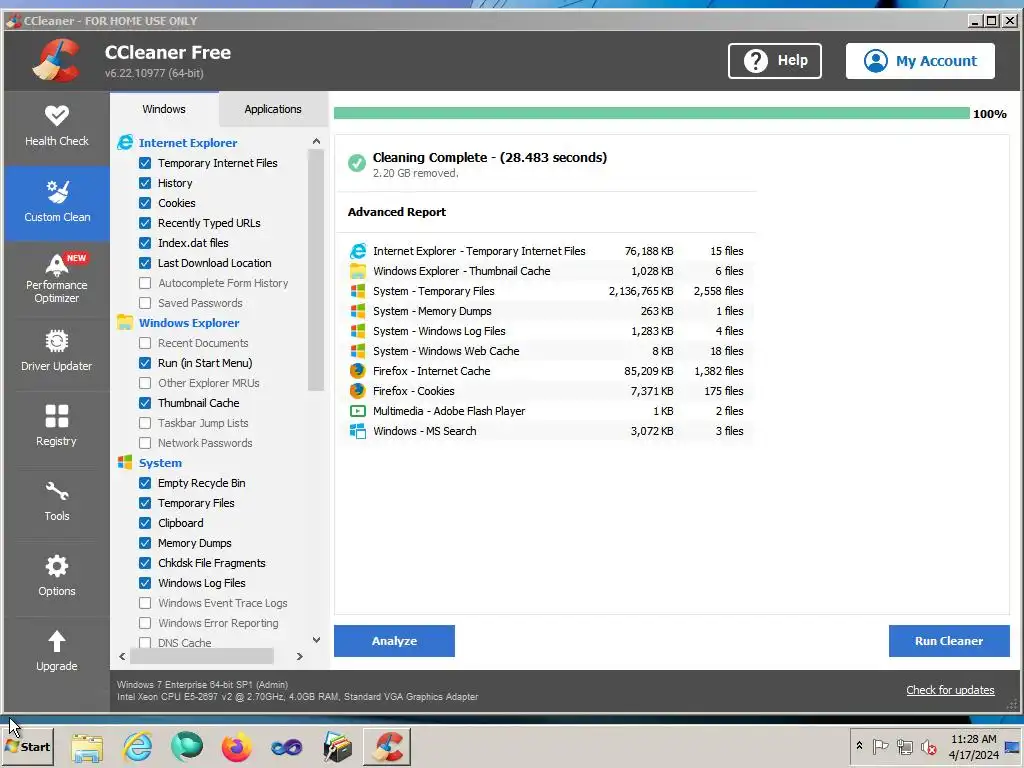Click the Internet Explorer category icon in list

pos(125,142)
